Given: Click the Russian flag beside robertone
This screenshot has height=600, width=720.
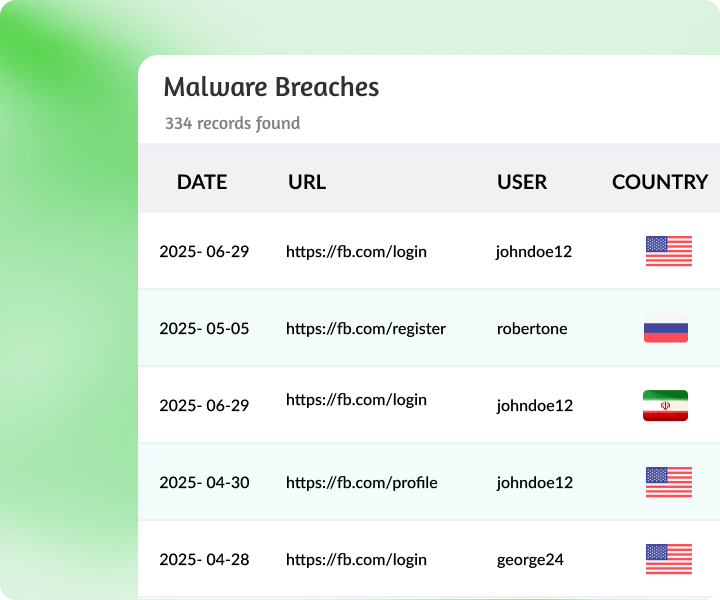Looking at the screenshot, I should point(666,328).
